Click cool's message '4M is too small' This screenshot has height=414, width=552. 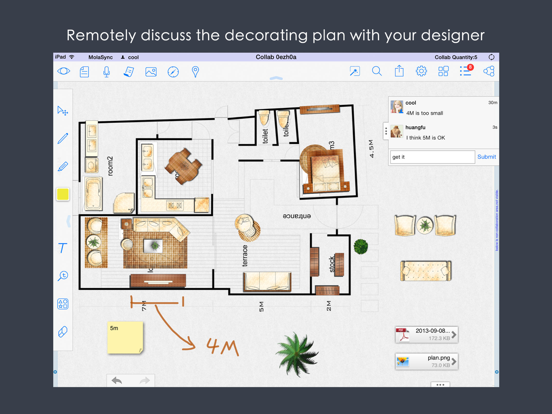424,113
